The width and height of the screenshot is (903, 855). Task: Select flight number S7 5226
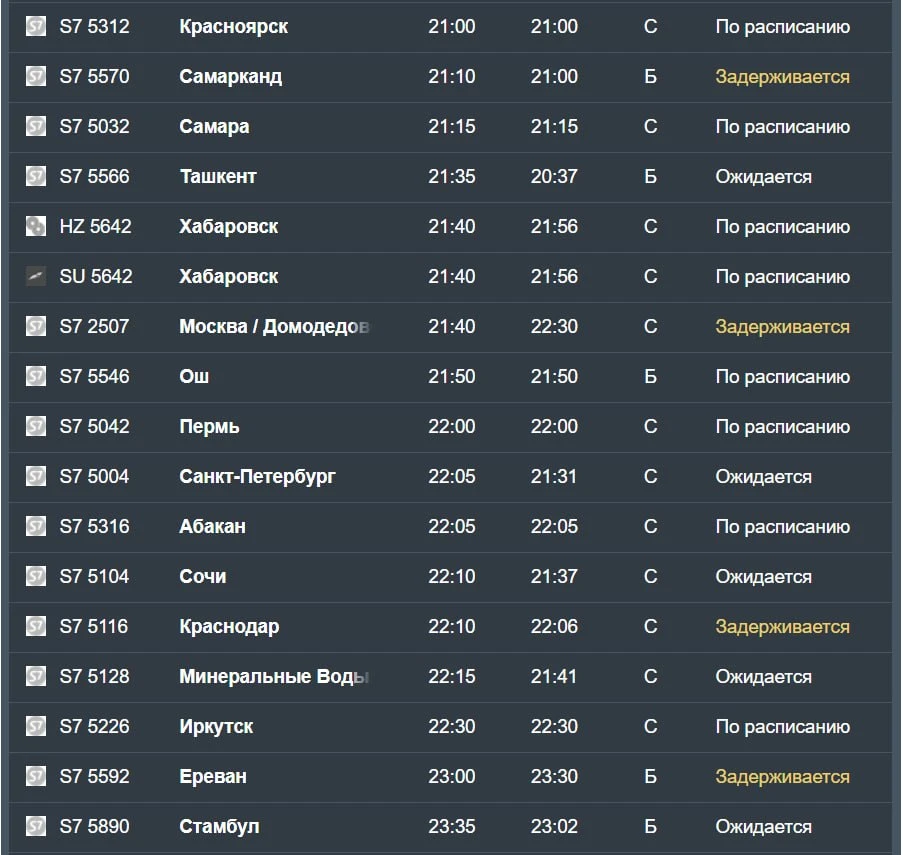pyautogui.click(x=94, y=727)
